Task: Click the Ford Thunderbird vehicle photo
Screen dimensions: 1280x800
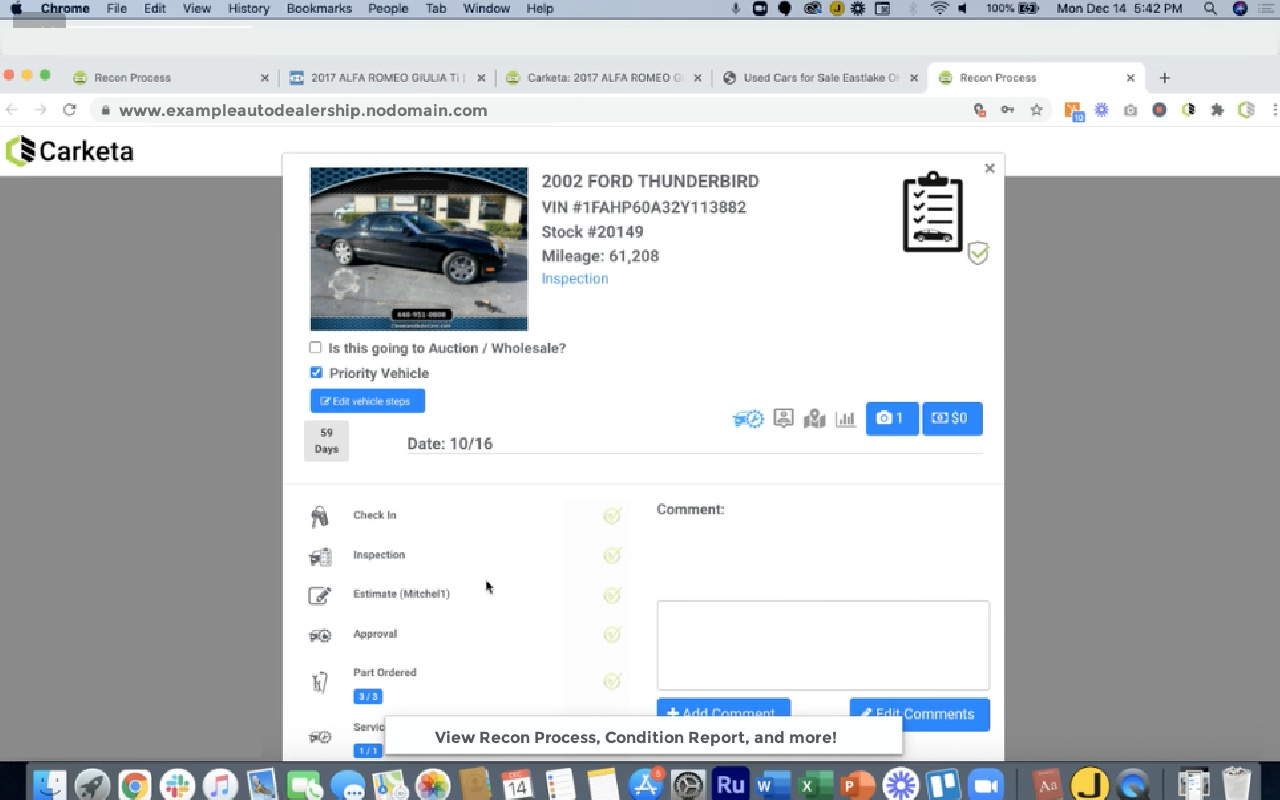Action: [x=419, y=249]
